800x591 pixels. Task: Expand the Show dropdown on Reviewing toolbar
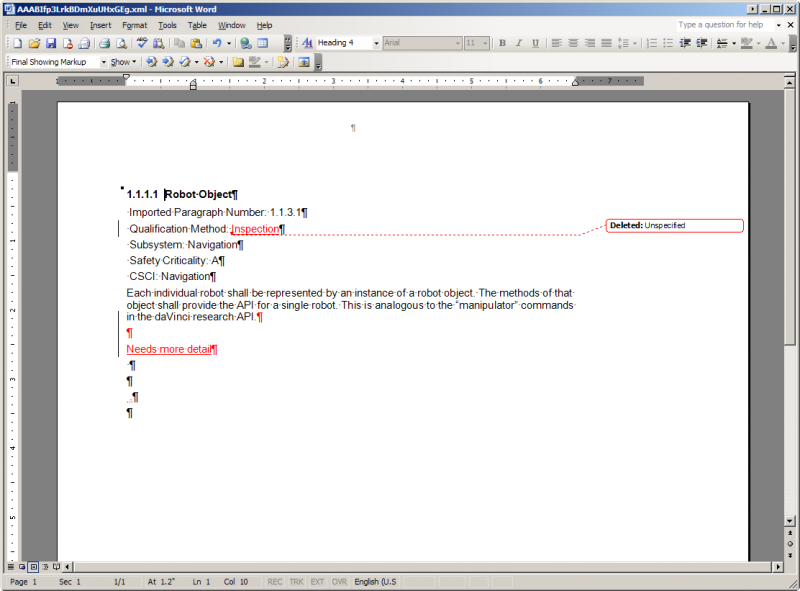[x=124, y=62]
